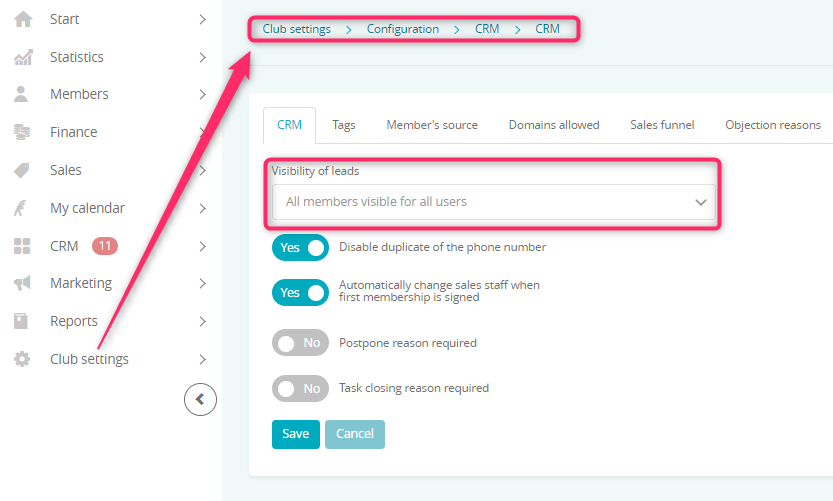The width and height of the screenshot is (833, 501).
Task: Expand the My calendar menu chevron
Action: [x=202, y=208]
